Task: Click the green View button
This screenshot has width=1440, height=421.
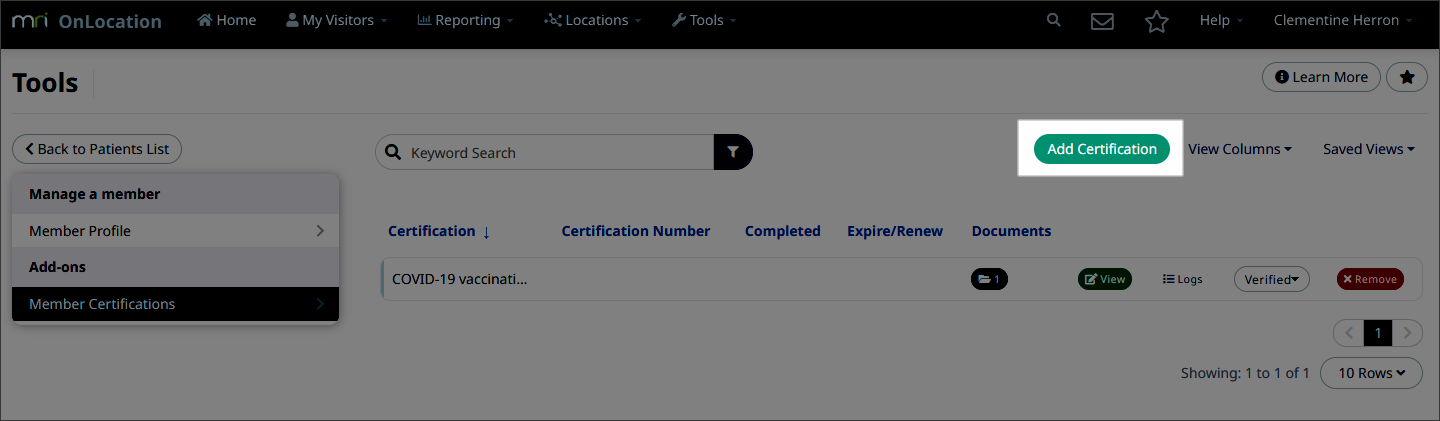Action: point(1105,279)
